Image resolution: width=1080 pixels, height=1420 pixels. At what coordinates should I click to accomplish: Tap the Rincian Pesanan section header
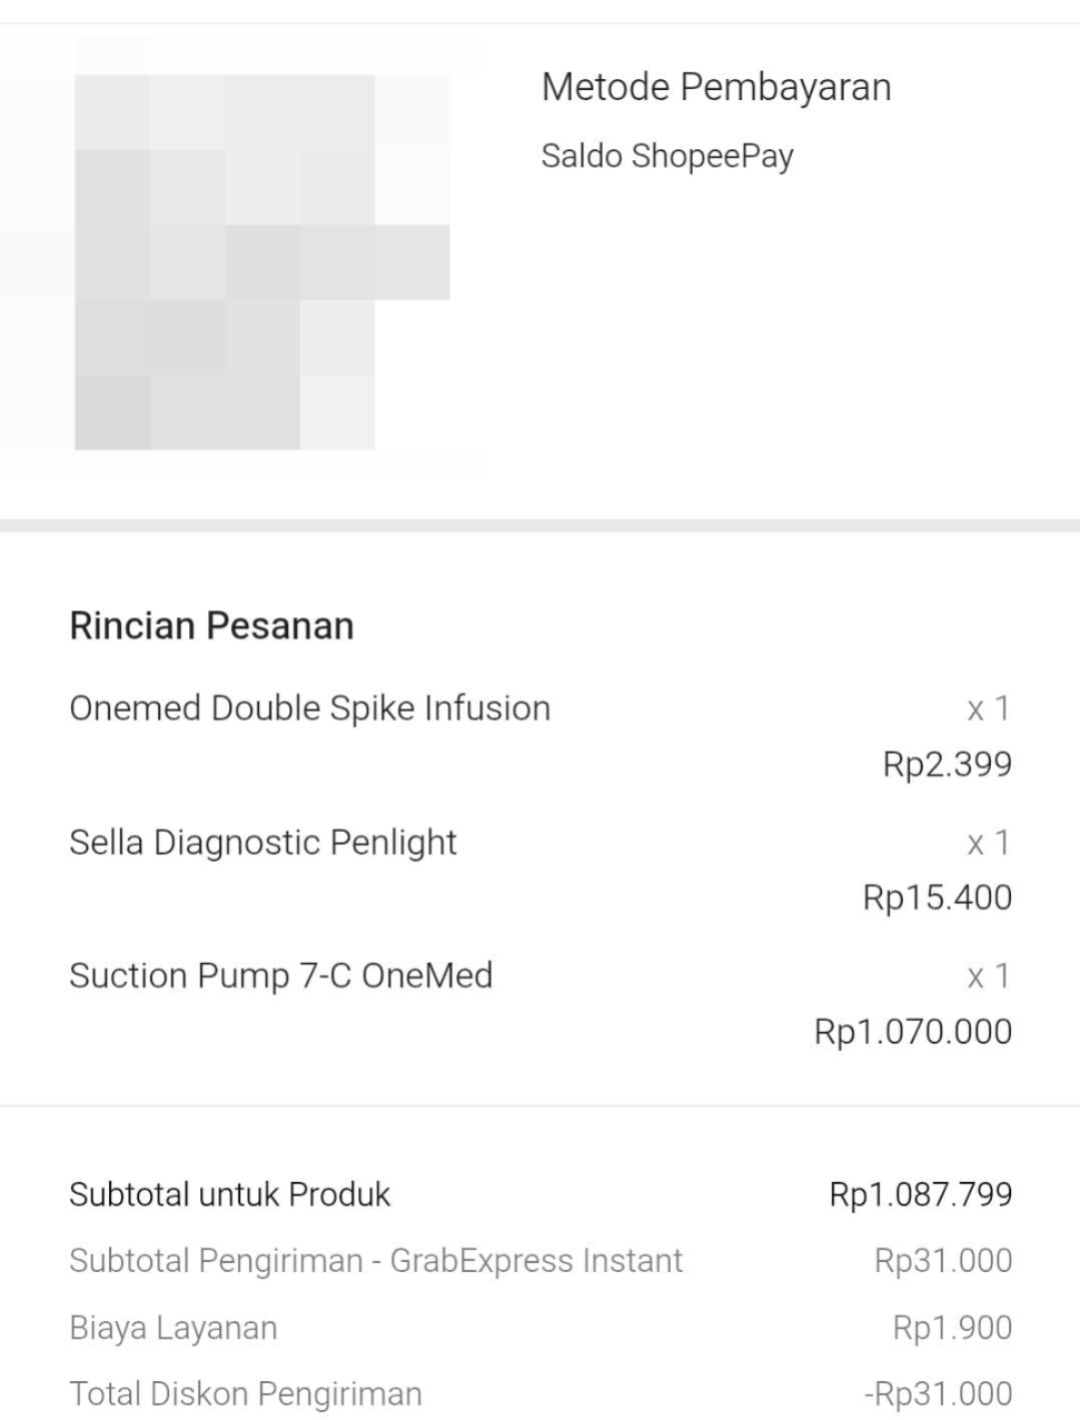point(211,626)
